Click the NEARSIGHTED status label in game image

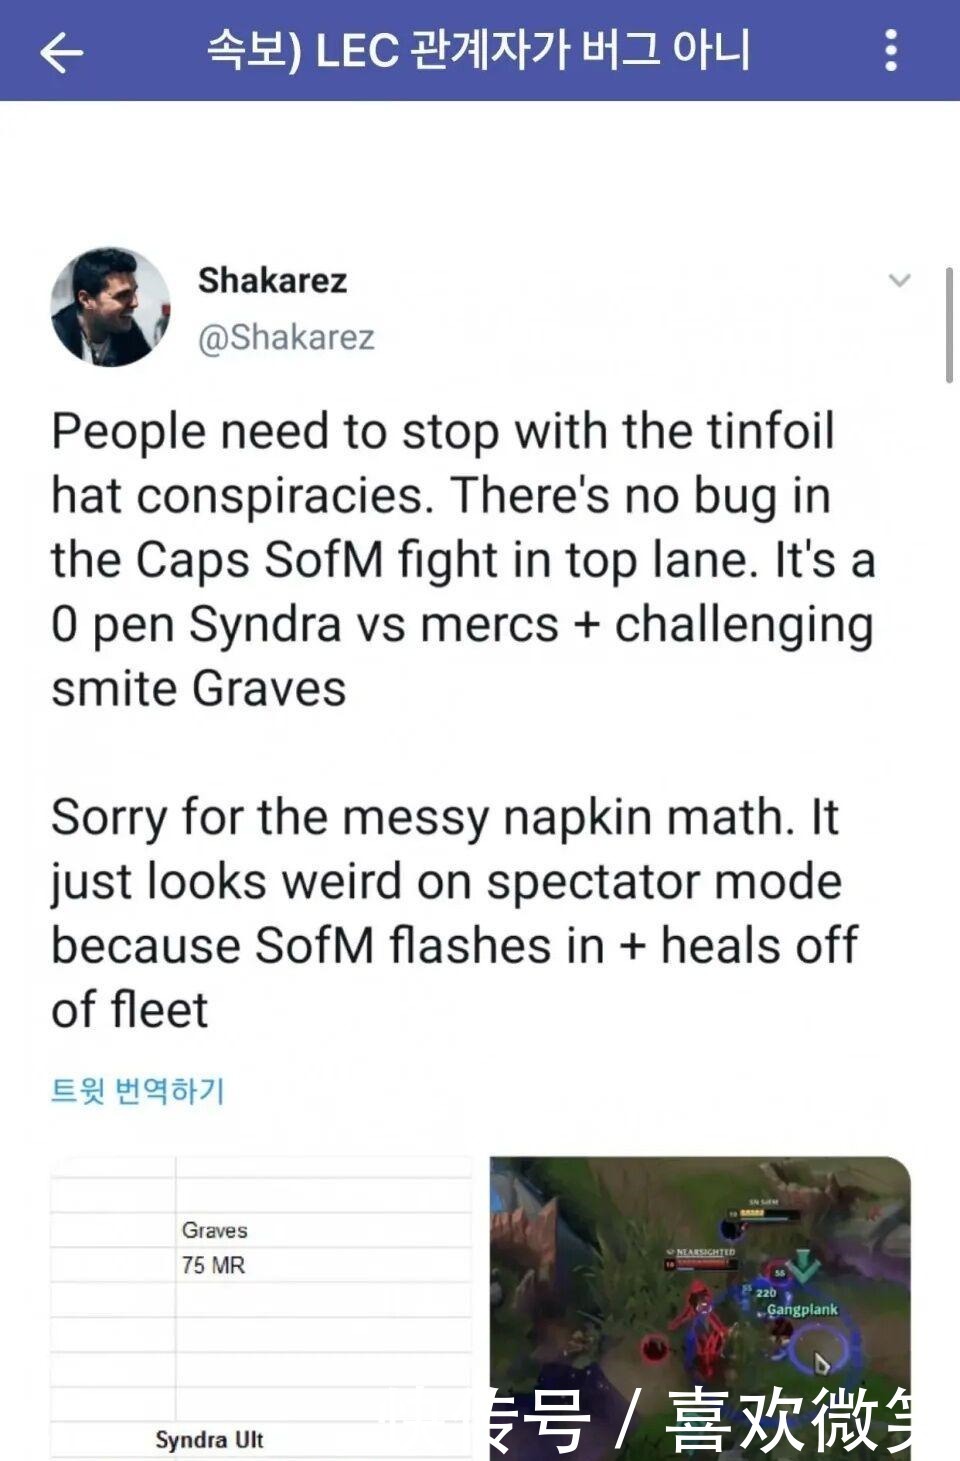703,1251
